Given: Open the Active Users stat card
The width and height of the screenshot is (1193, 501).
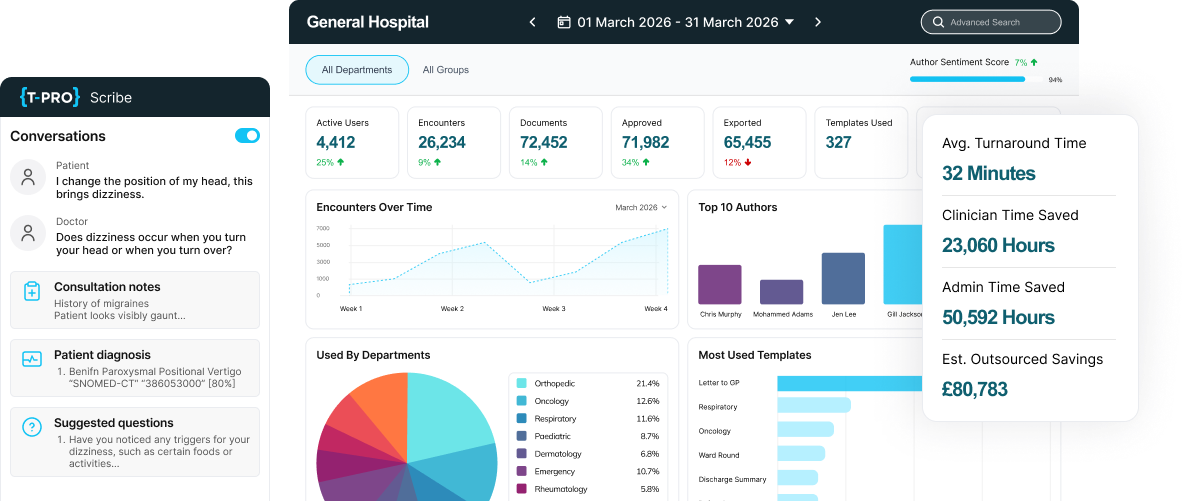Looking at the screenshot, I should tap(351, 141).
